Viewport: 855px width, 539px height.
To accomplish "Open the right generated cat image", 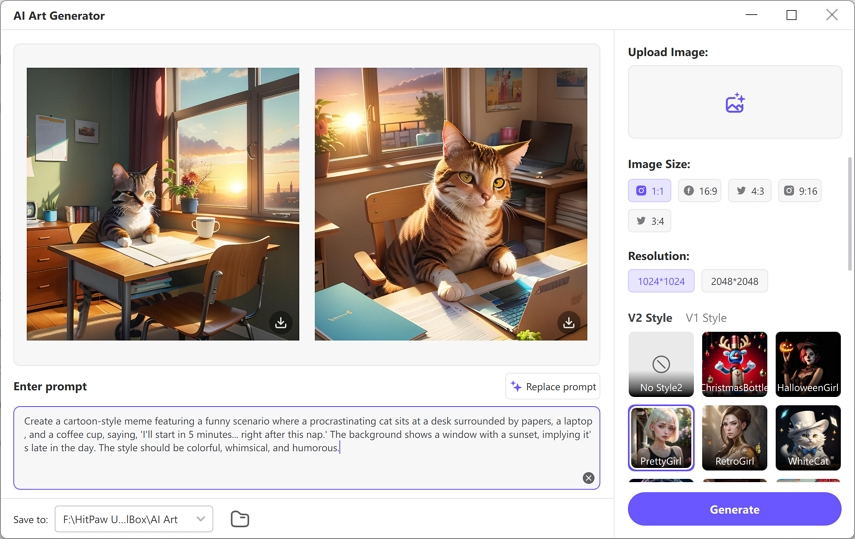I will 451,203.
